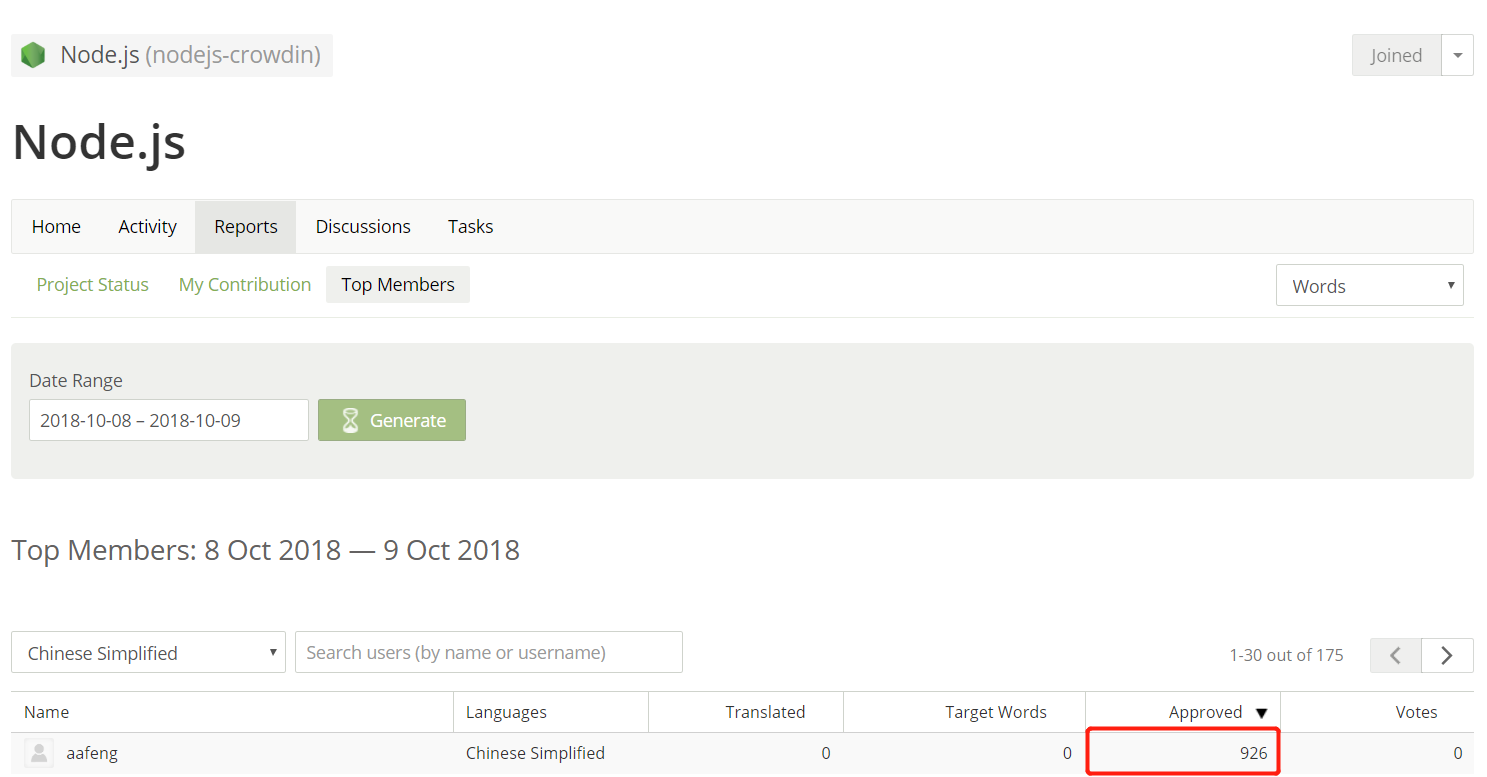
Task: Click the Joined button
Action: 1396,55
